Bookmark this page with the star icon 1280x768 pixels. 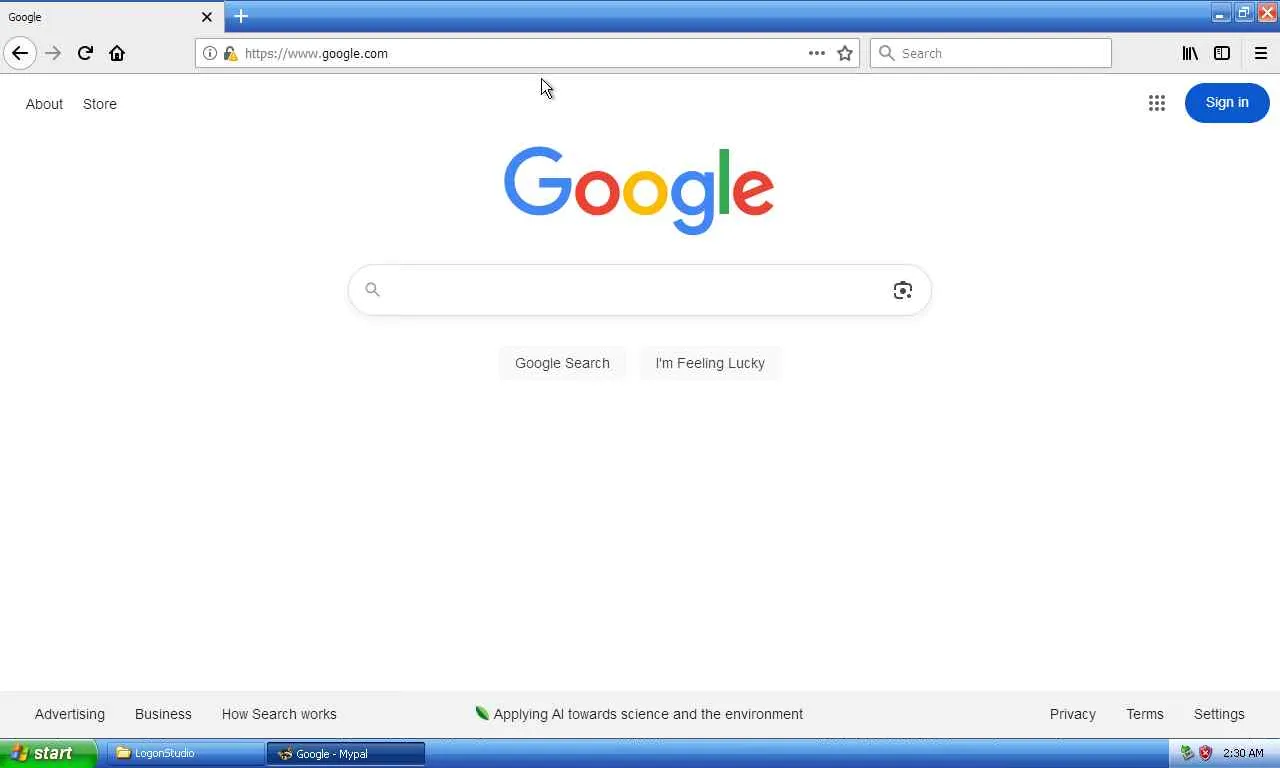point(845,53)
